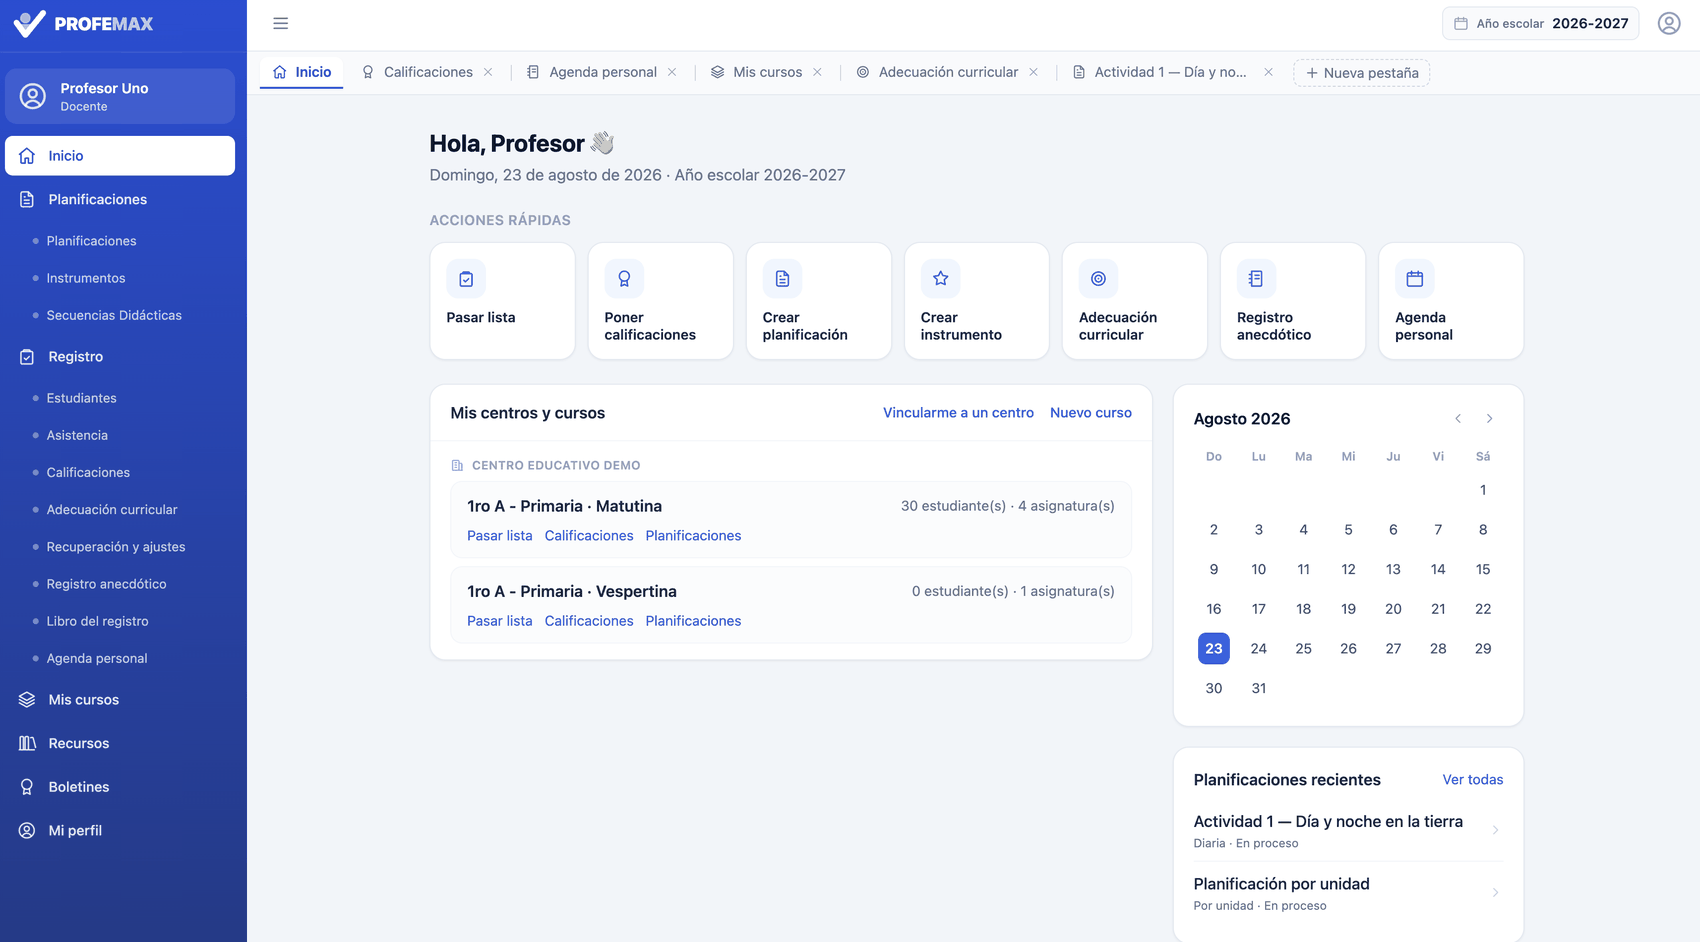Click the Crear instrumento star card
1700x942 pixels.
click(976, 301)
